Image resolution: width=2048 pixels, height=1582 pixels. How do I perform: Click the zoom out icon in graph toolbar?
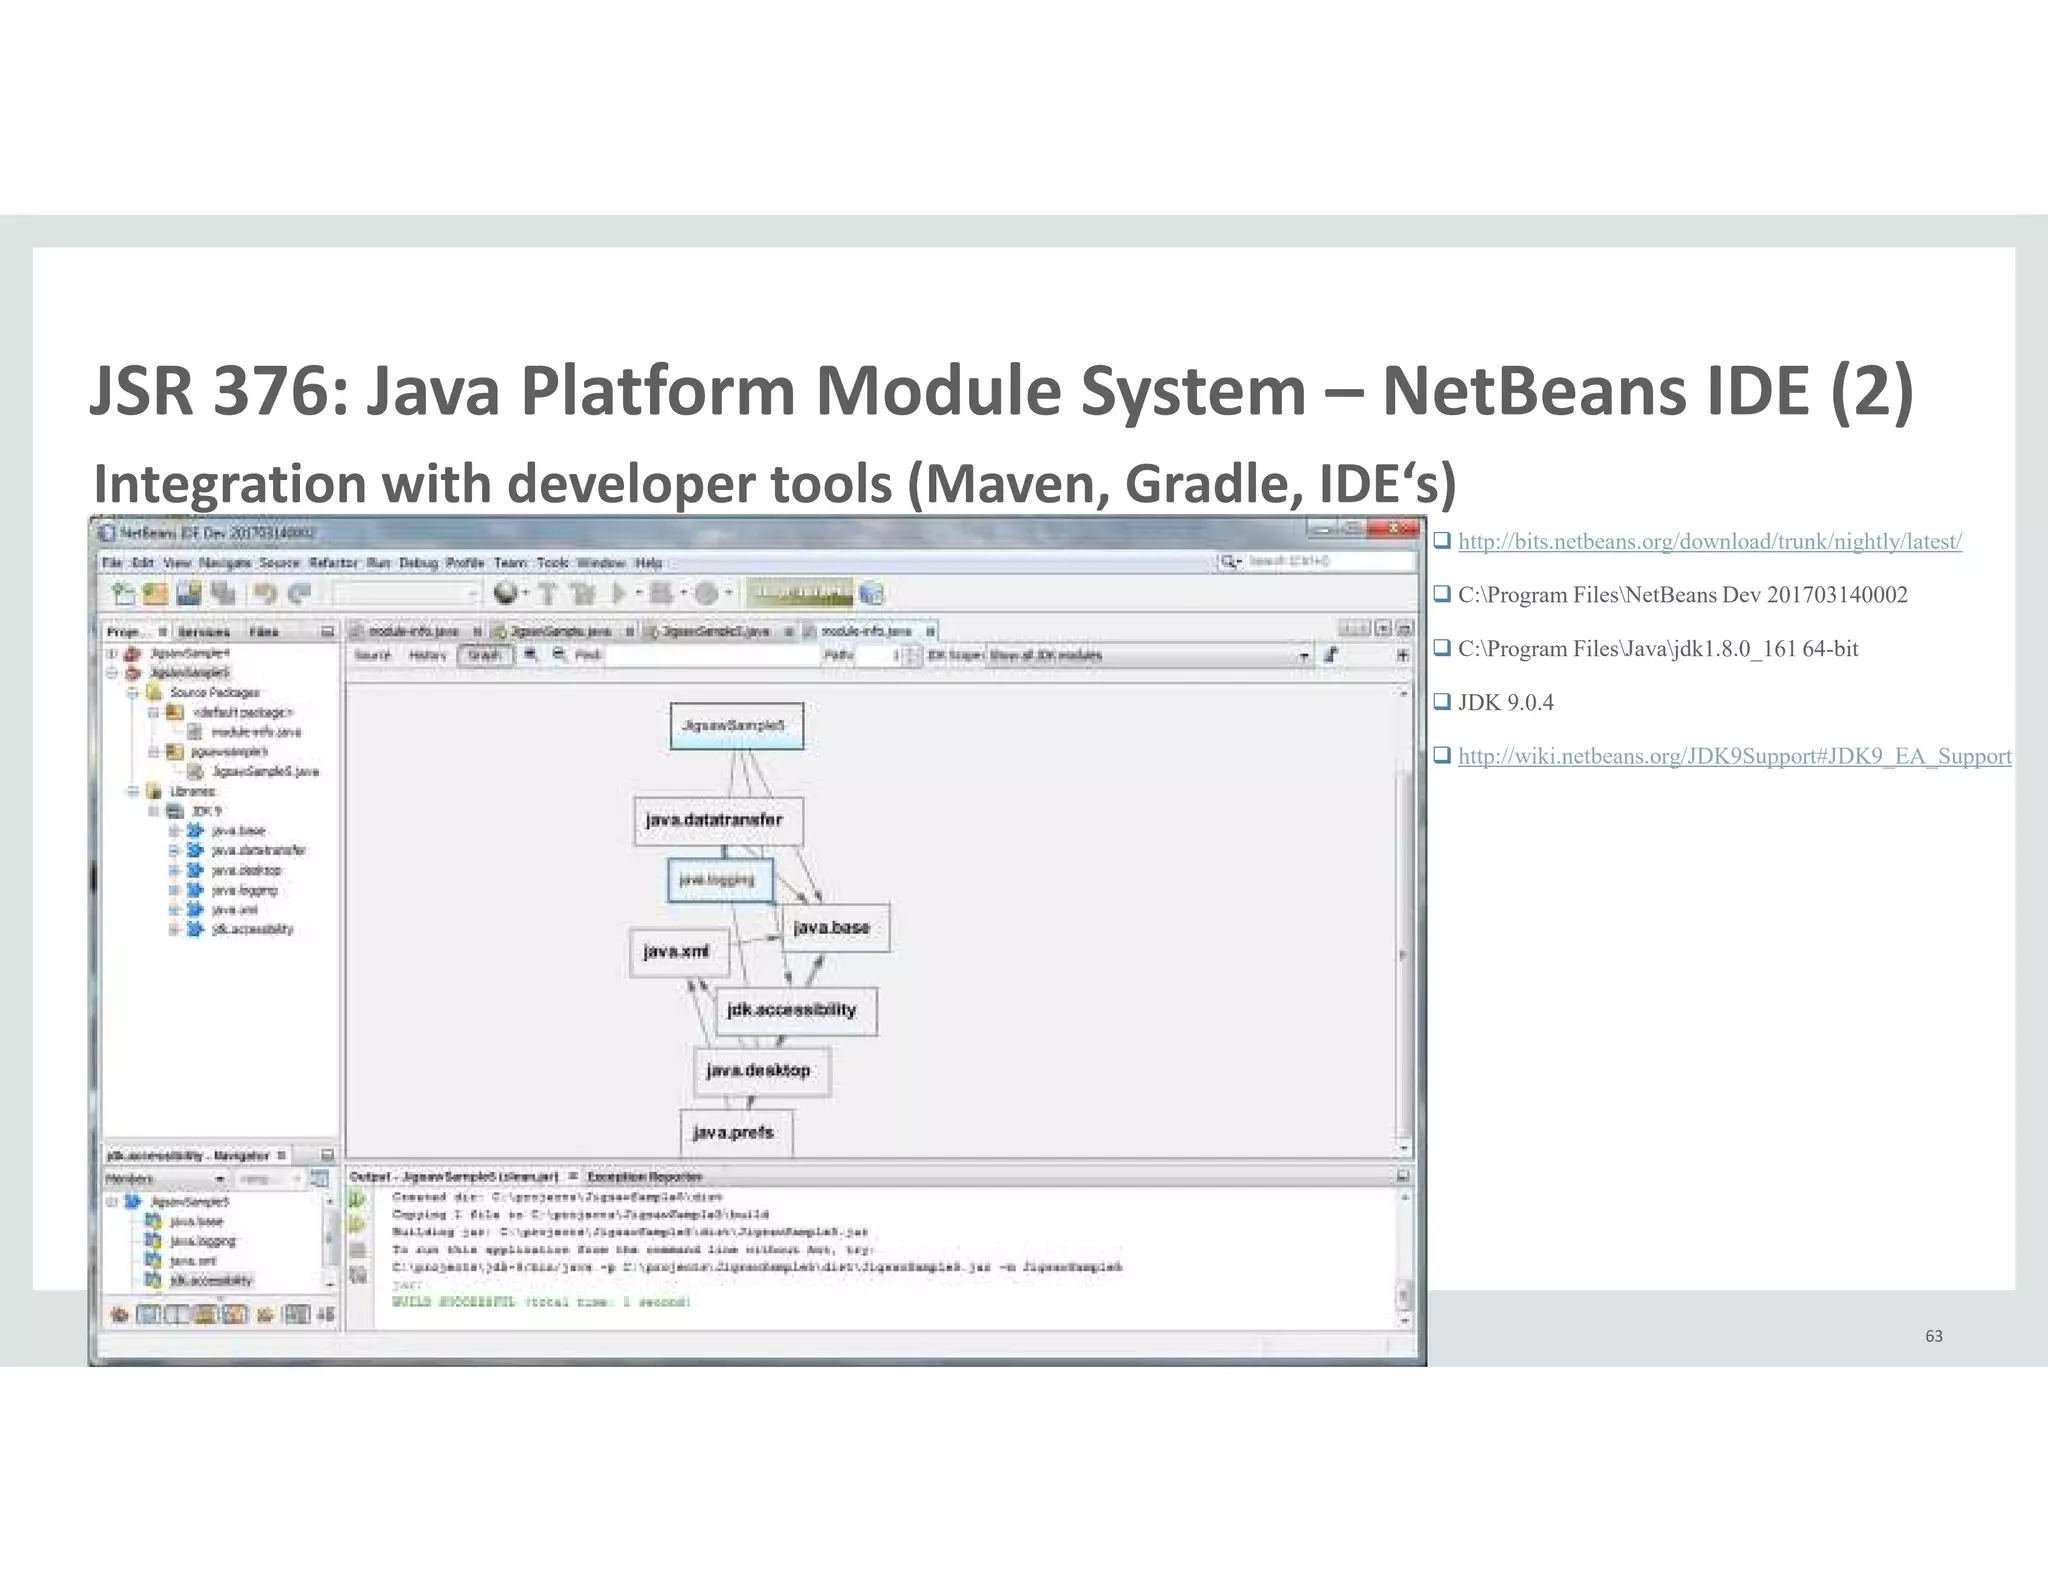(x=559, y=655)
